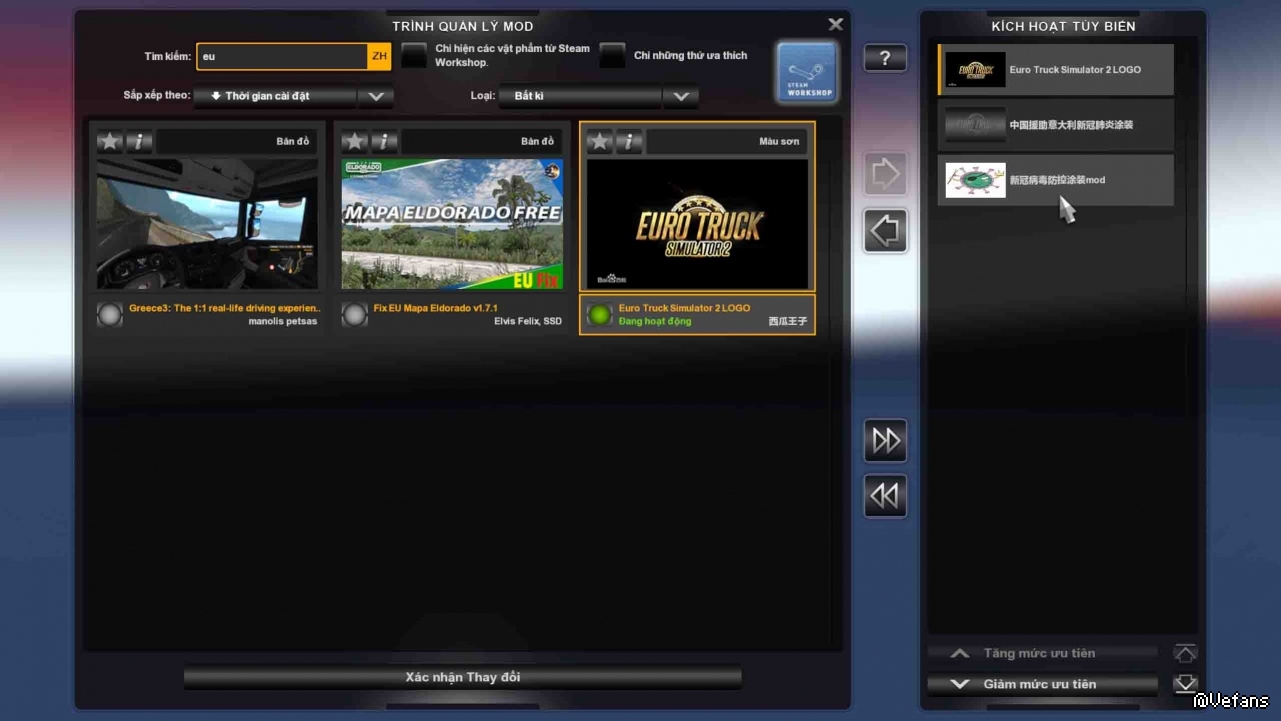Screen dimensions: 1281x721
Task: Toggle green active light of LOGO mod
Action: [x=599, y=314]
